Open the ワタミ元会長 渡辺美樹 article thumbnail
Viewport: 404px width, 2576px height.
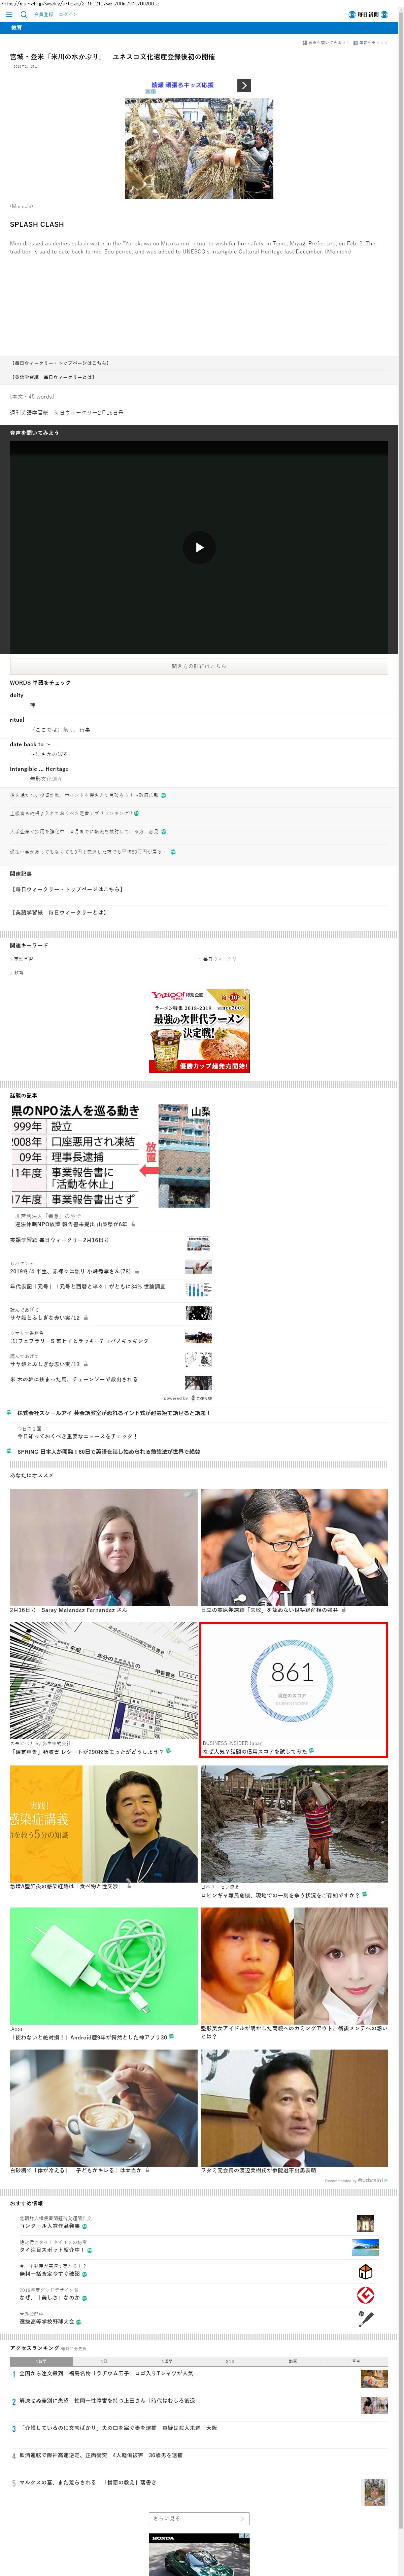point(294,2108)
